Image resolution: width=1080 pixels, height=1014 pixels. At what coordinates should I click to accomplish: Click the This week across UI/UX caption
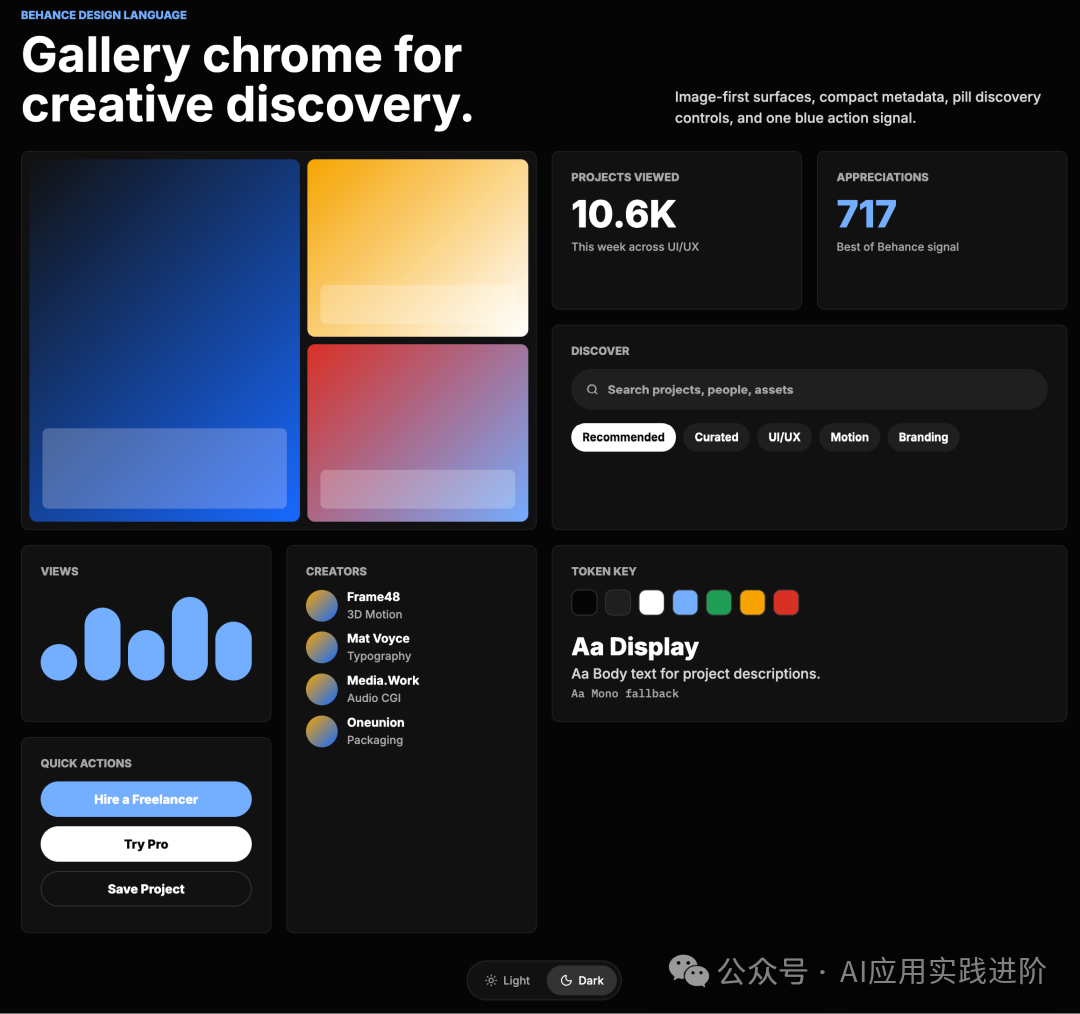click(x=635, y=247)
